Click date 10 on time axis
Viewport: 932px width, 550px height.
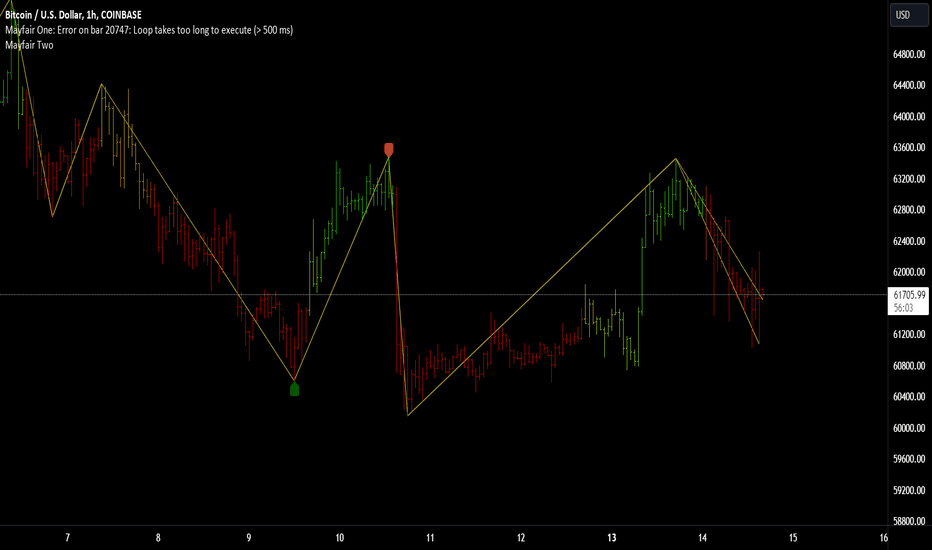tap(339, 538)
